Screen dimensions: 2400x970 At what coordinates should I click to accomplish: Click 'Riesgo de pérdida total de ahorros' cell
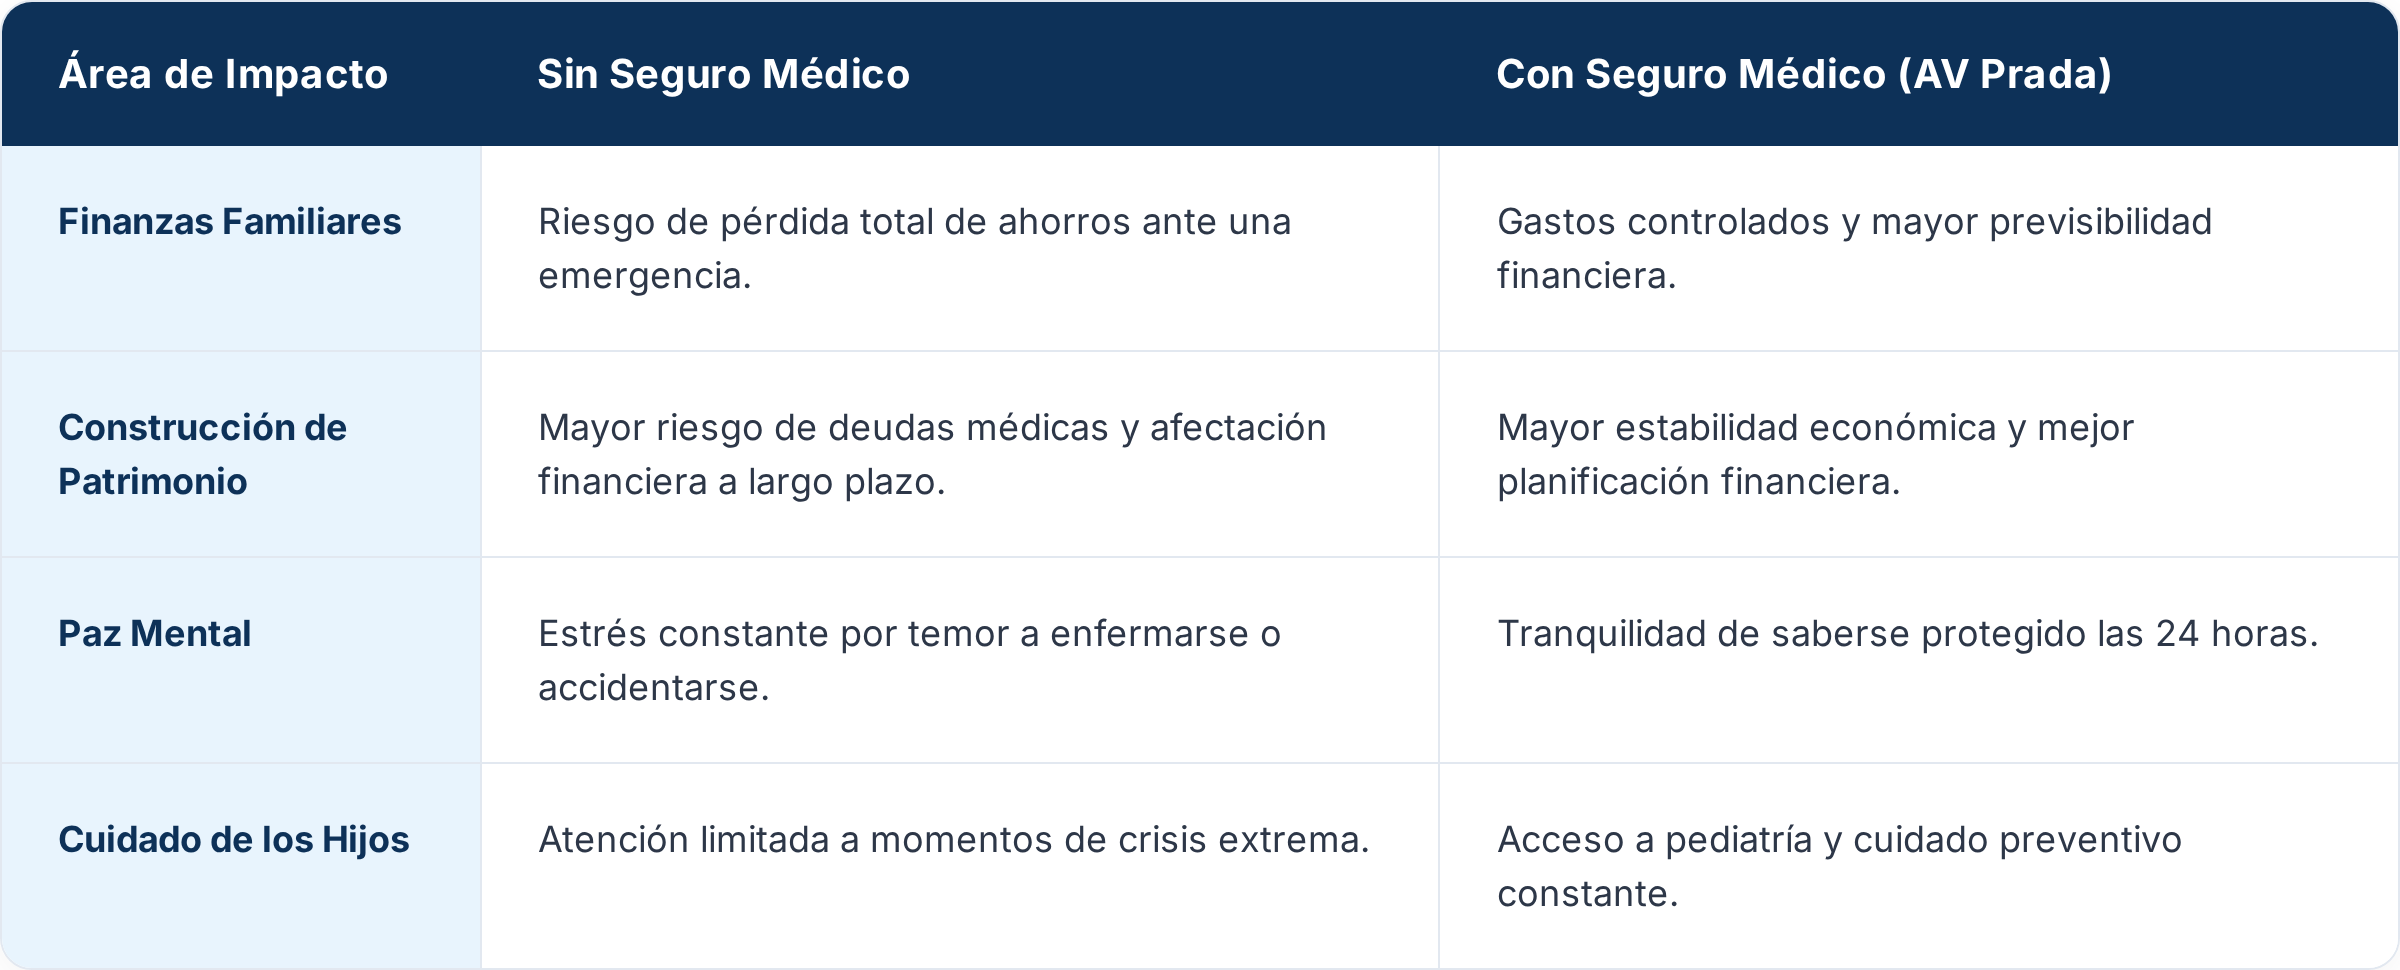click(914, 248)
